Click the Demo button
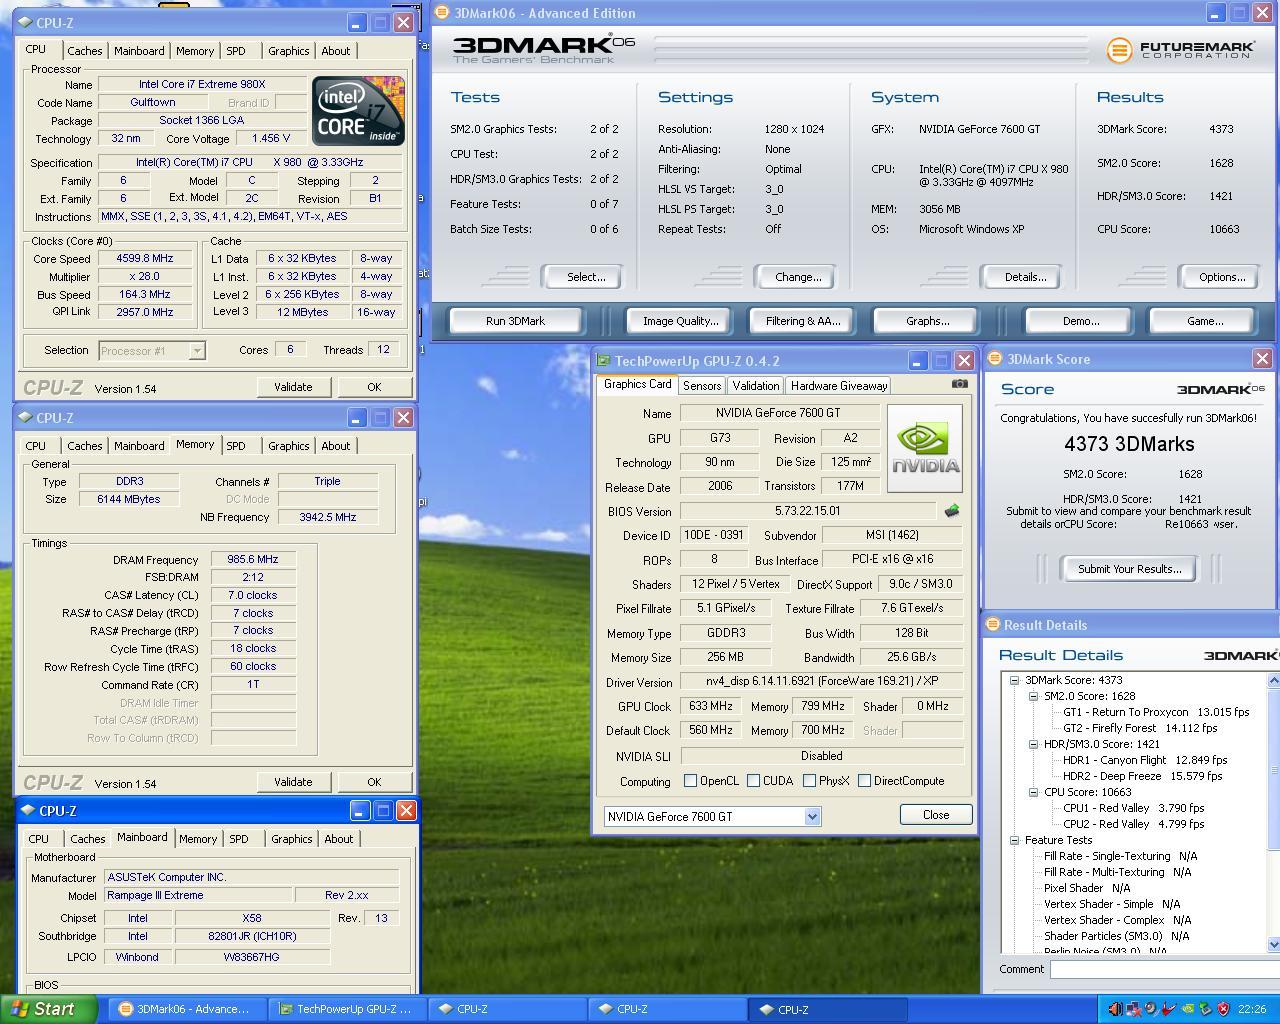Image resolution: width=1280 pixels, height=1024 pixels. click(x=1081, y=321)
